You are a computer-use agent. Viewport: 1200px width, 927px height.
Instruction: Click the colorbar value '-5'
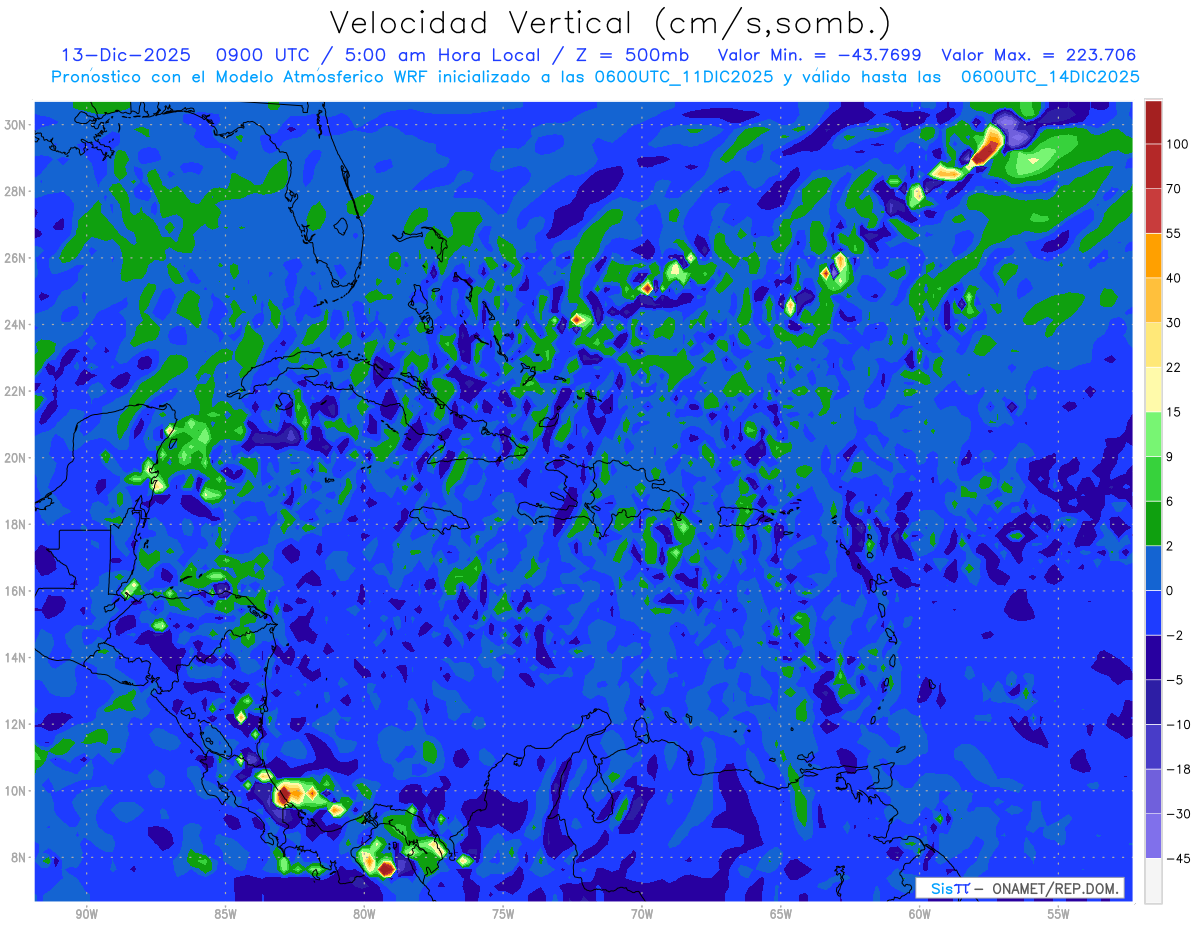(1174, 680)
